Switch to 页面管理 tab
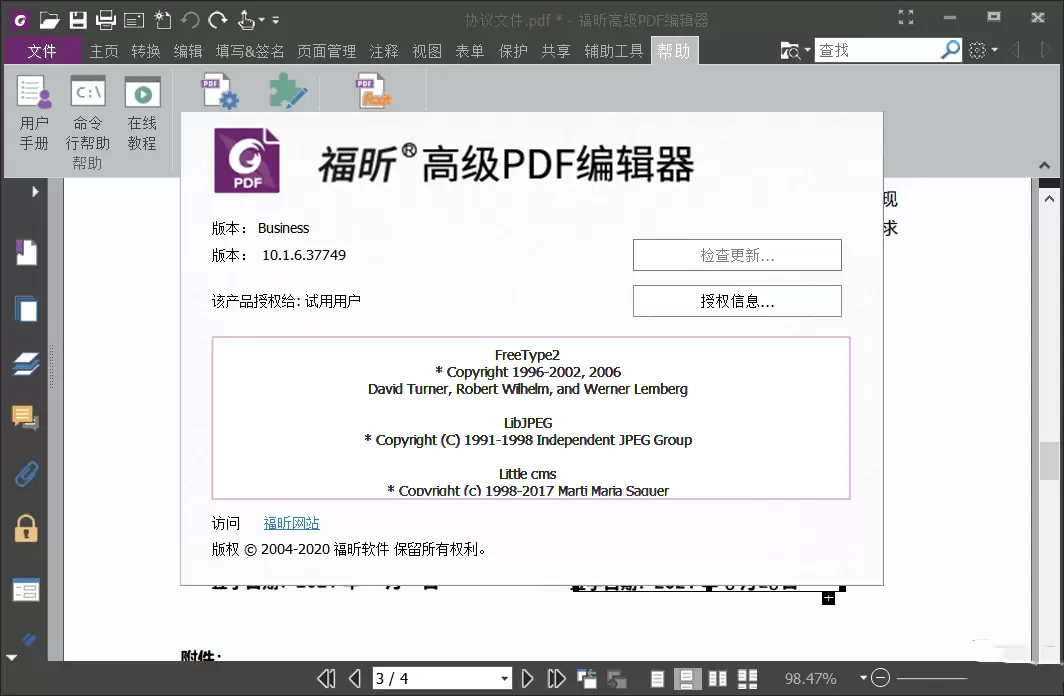1064x696 pixels. tap(326, 51)
